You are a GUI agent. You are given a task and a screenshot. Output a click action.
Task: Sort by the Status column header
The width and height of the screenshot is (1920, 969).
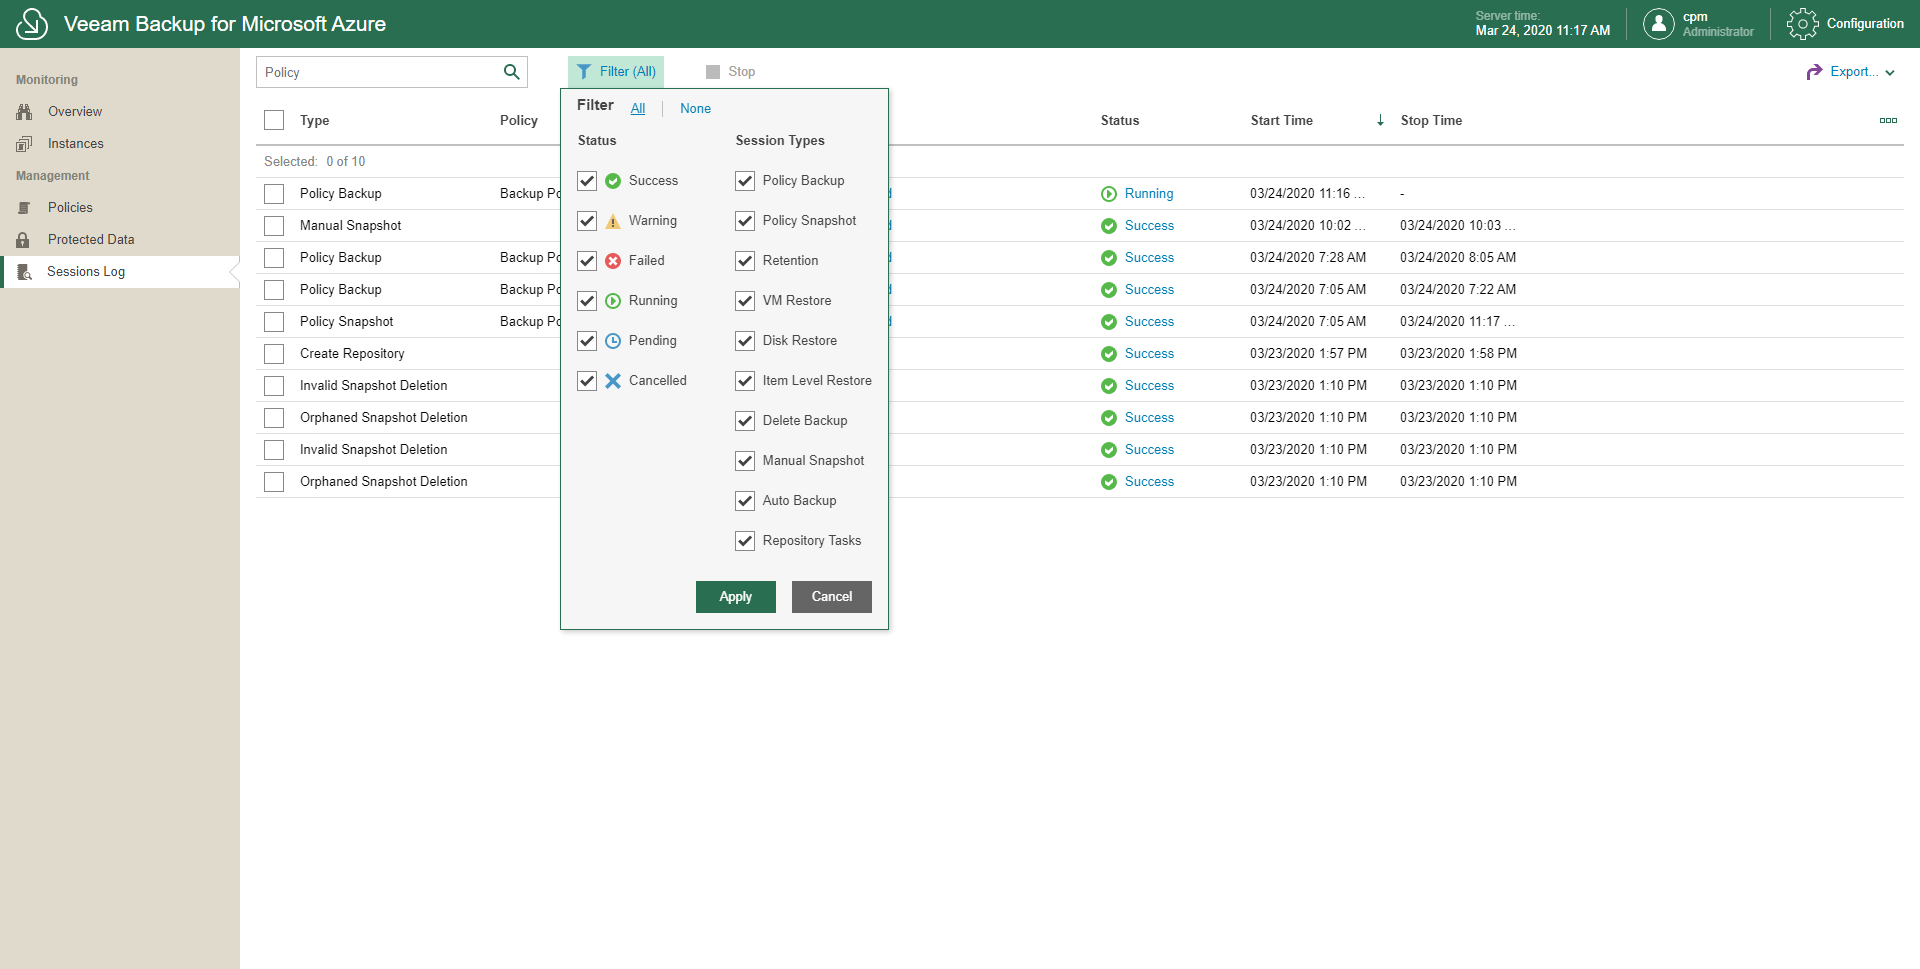coord(1120,120)
